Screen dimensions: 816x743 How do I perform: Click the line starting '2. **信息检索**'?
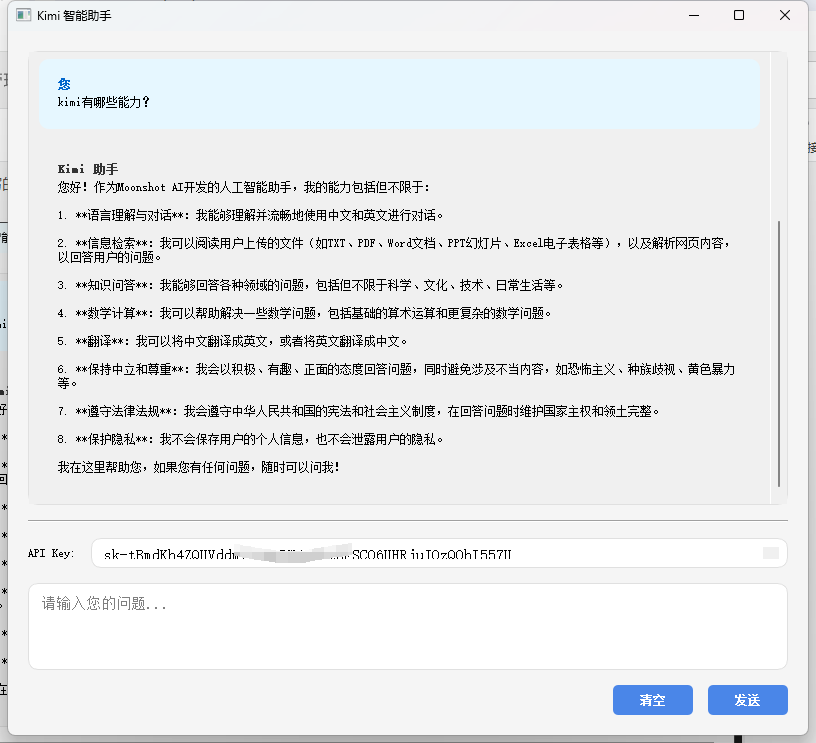394,250
